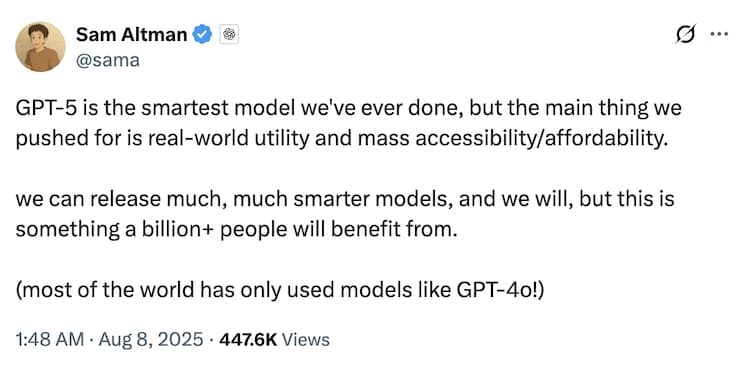750x368 pixels.
Task: Click the text 'GPT-4o!)' ending the post
Action: 501,290
